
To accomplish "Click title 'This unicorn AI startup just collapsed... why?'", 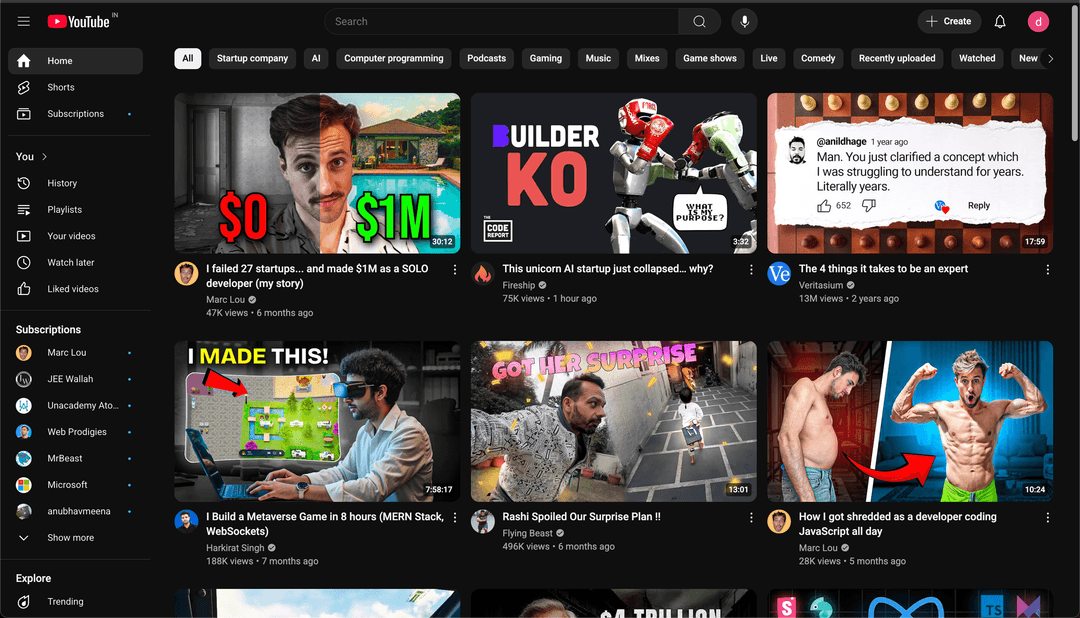I will click(x=608, y=269).
